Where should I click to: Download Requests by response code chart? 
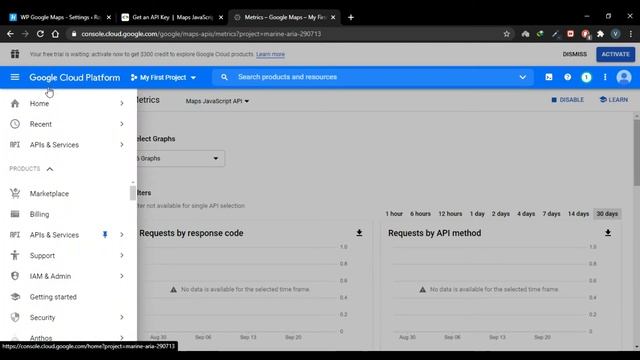(x=359, y=233)
